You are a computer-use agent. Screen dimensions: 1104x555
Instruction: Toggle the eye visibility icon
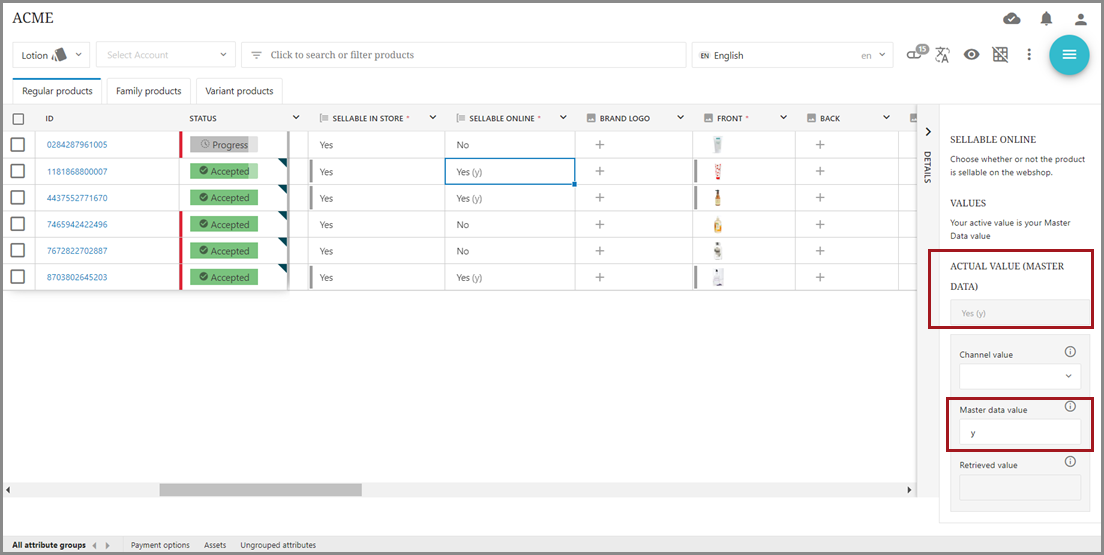click(971, 55)
